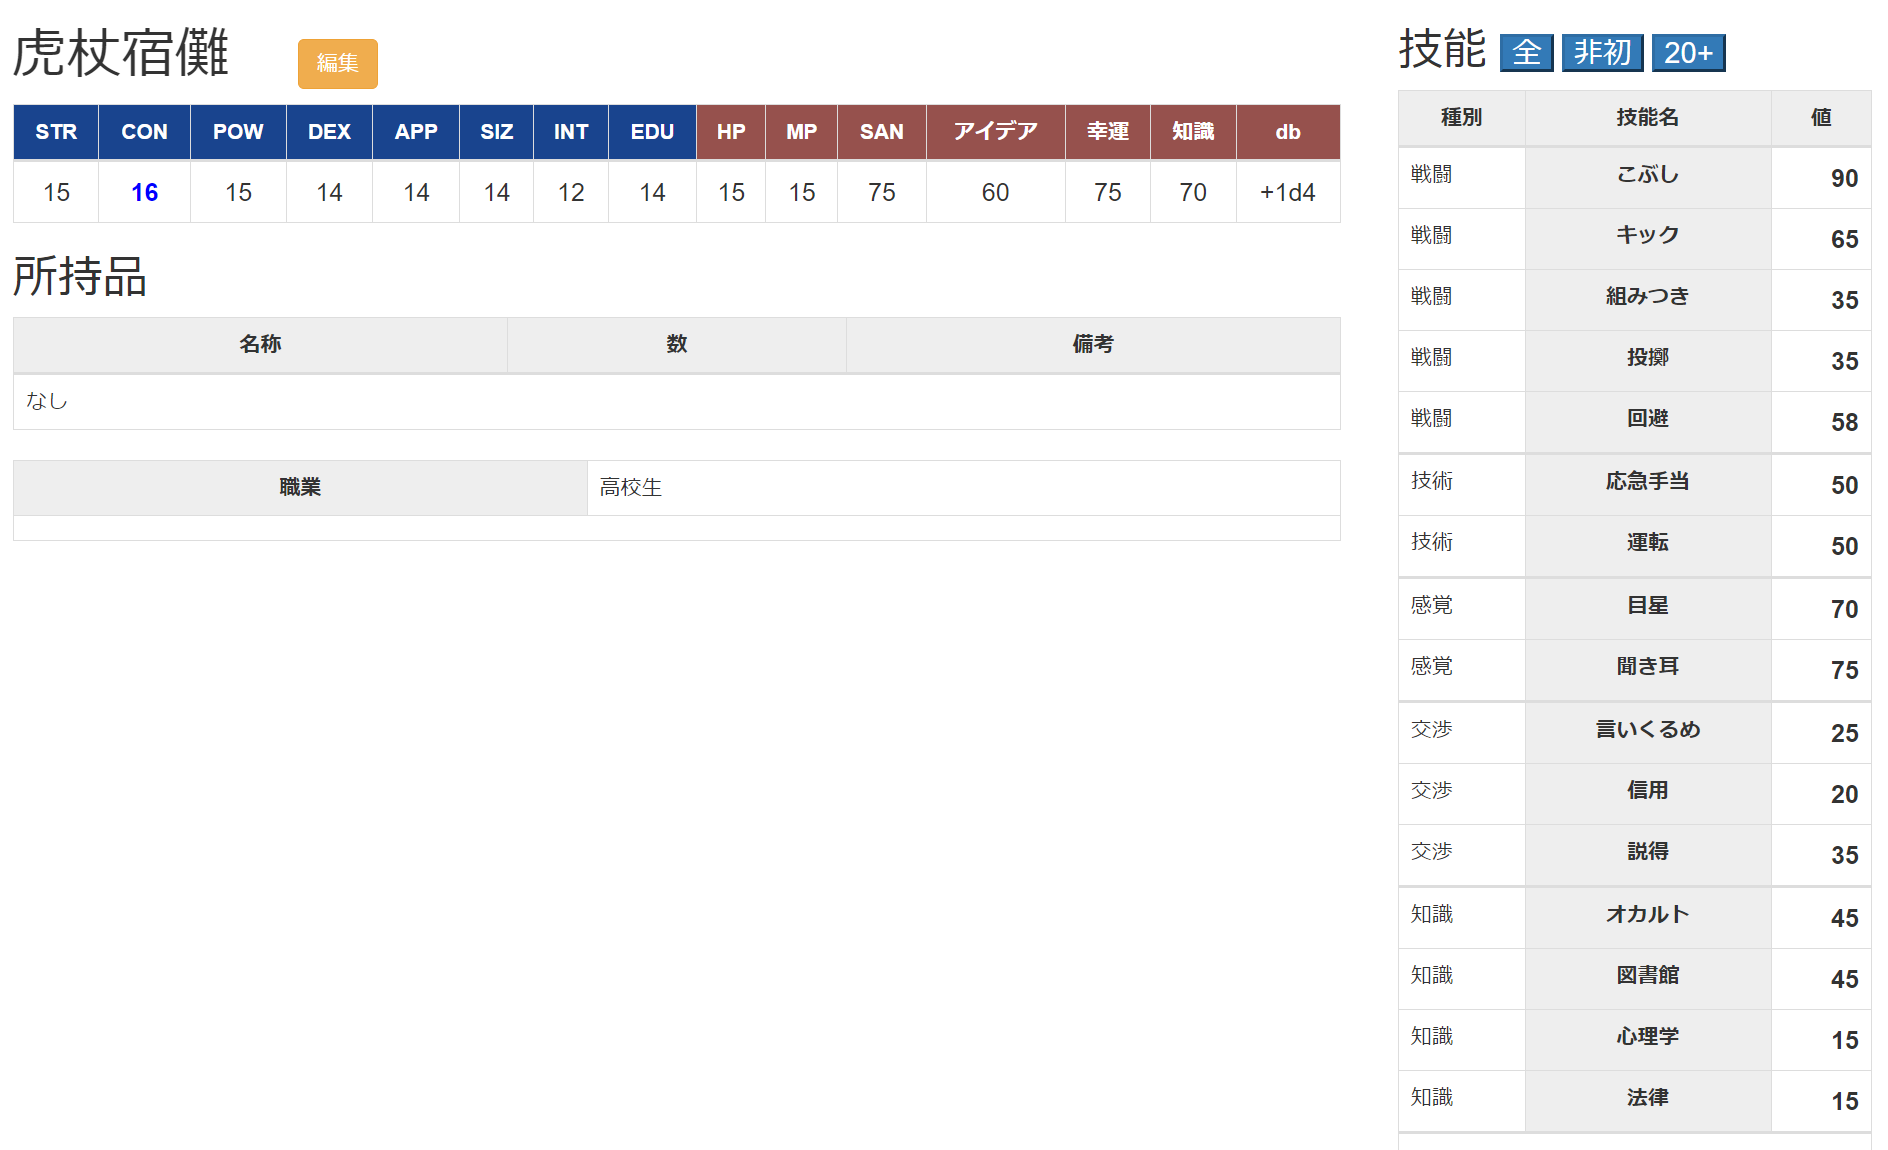Click the blue CON value 16
1888x1150 pixels.
pyautogui.click(x=144, y=192)
